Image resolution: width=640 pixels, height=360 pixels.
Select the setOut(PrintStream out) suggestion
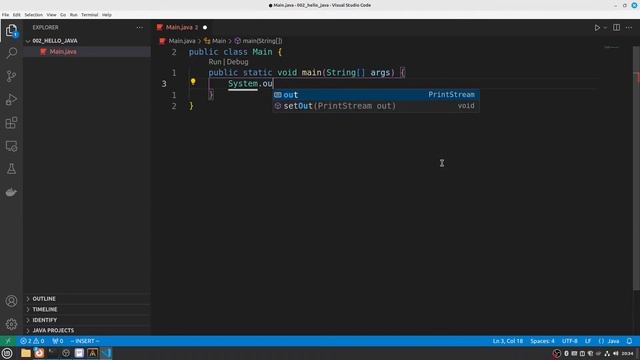point(376,106)
